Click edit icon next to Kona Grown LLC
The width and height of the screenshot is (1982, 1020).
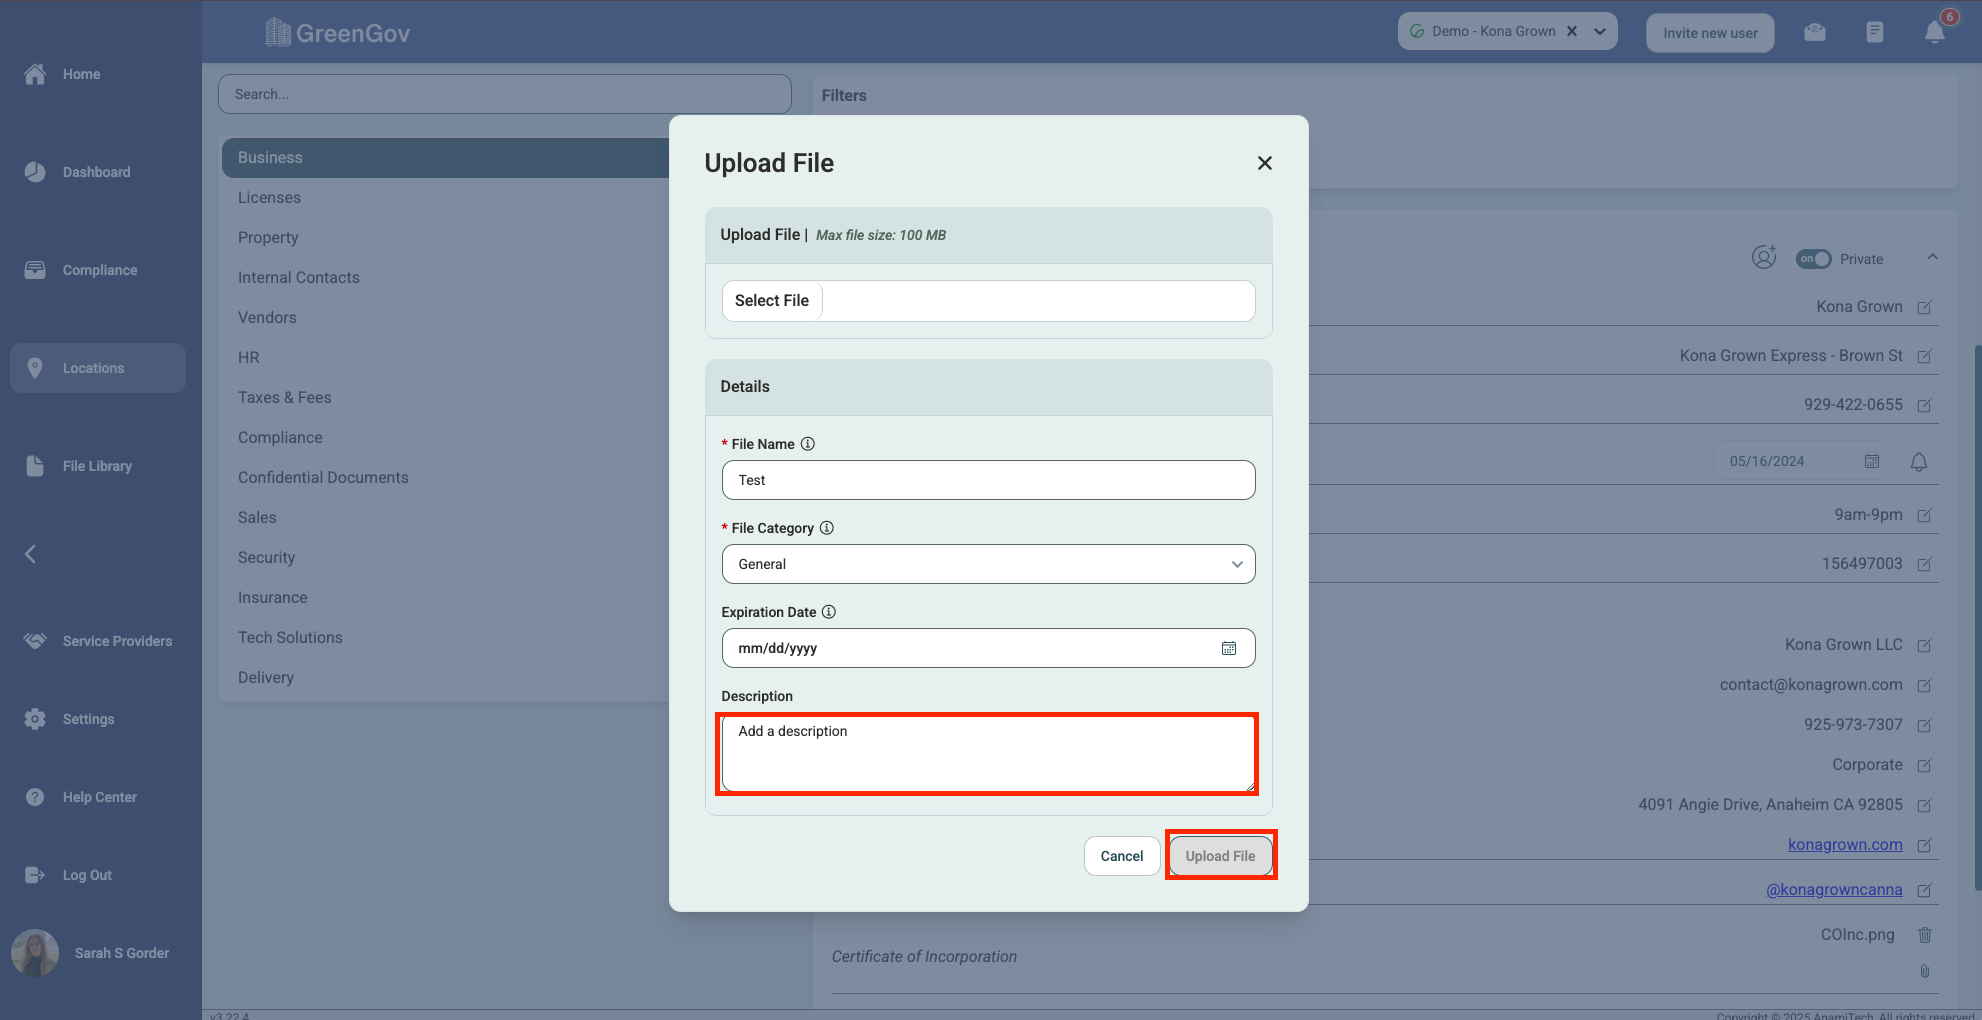coord(1924,645)
